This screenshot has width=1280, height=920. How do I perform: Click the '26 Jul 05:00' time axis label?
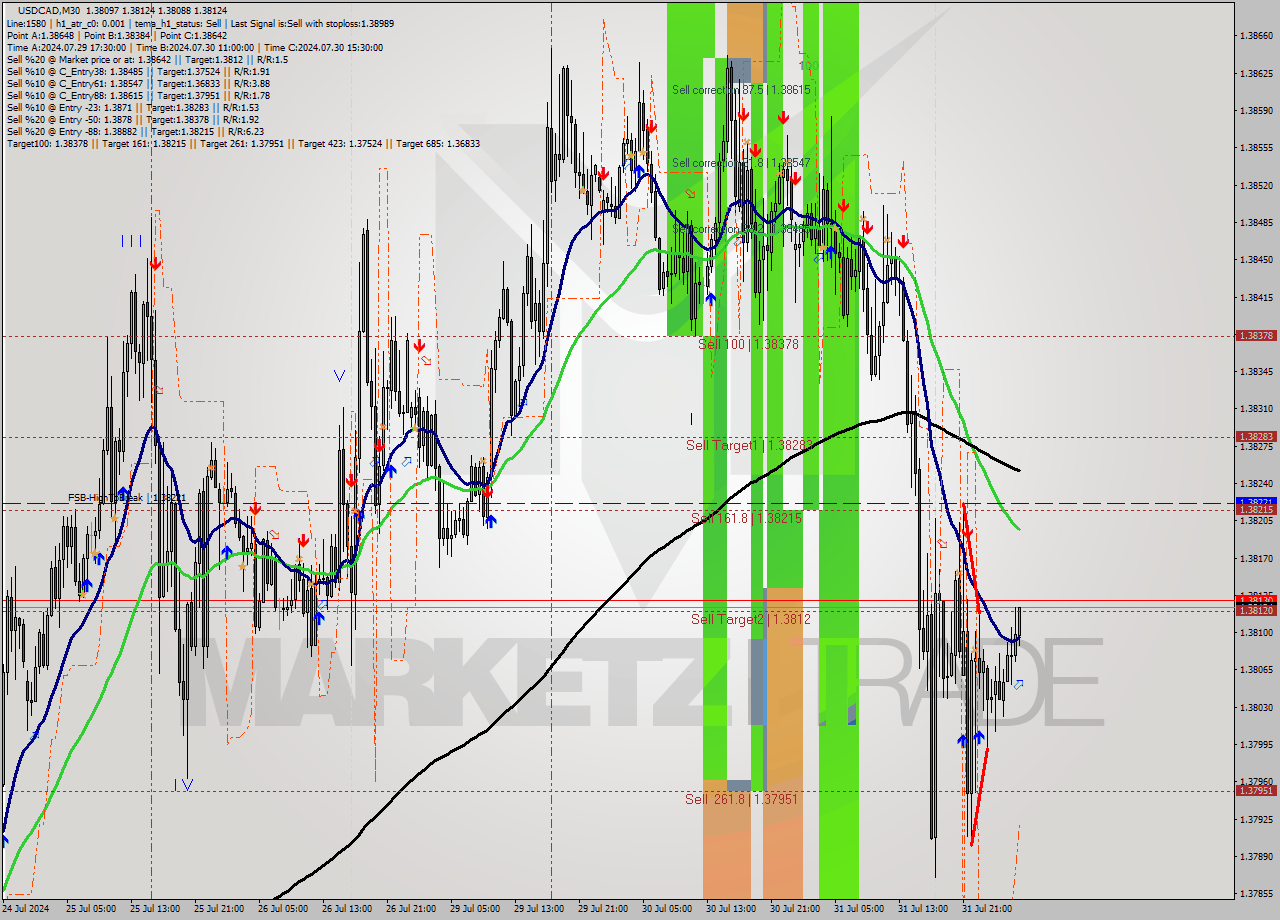[282, 909]
